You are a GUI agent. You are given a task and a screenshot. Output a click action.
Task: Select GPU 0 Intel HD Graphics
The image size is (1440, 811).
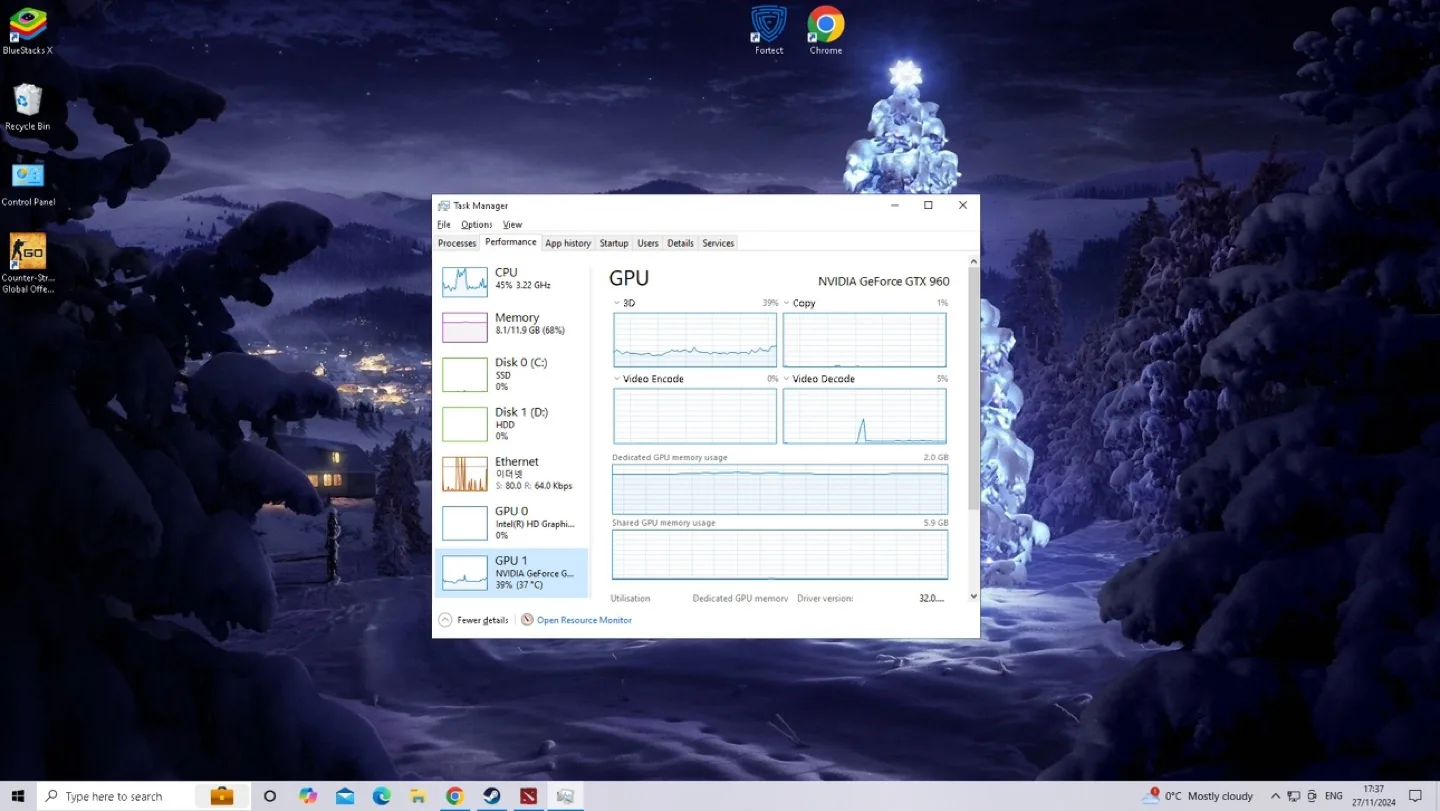pyautogui.click(x=512, y=523)
